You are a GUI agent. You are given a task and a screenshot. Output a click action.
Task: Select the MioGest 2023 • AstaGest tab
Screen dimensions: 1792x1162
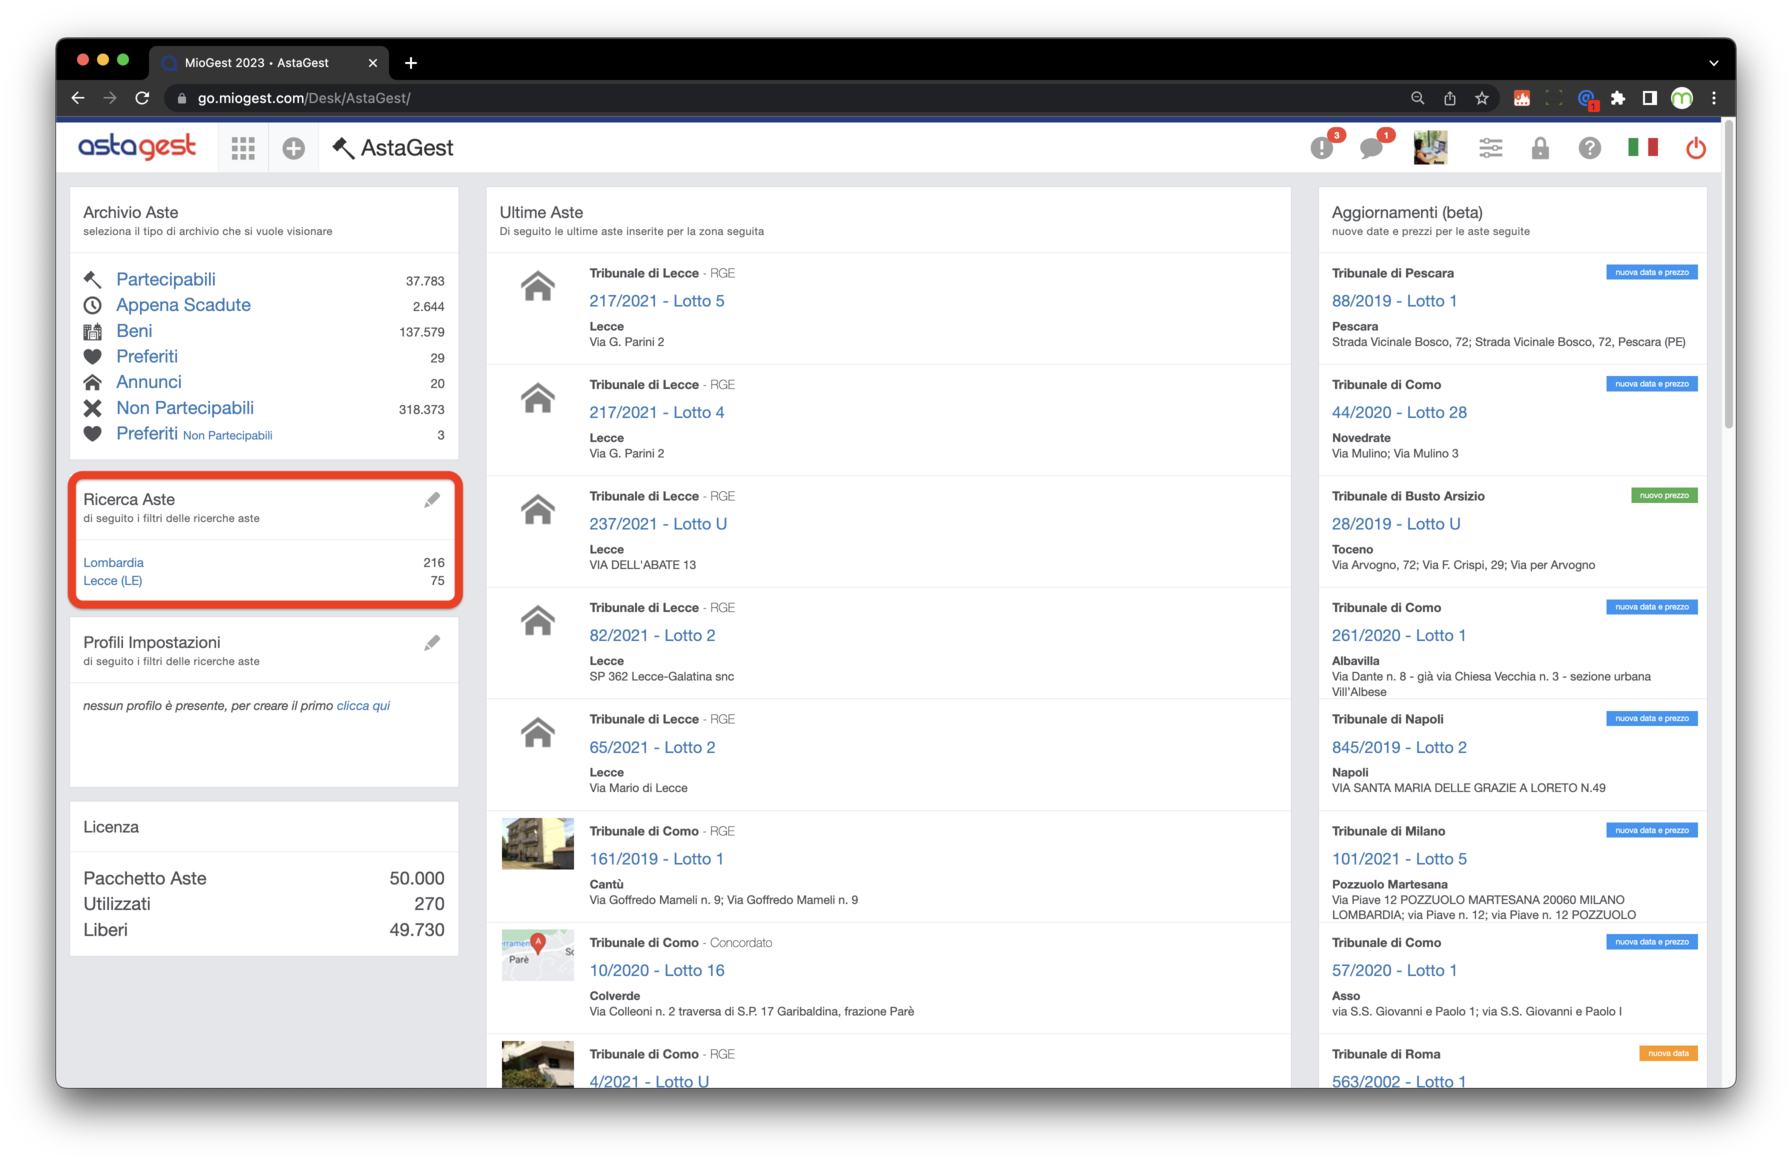(x=269, y=63)
